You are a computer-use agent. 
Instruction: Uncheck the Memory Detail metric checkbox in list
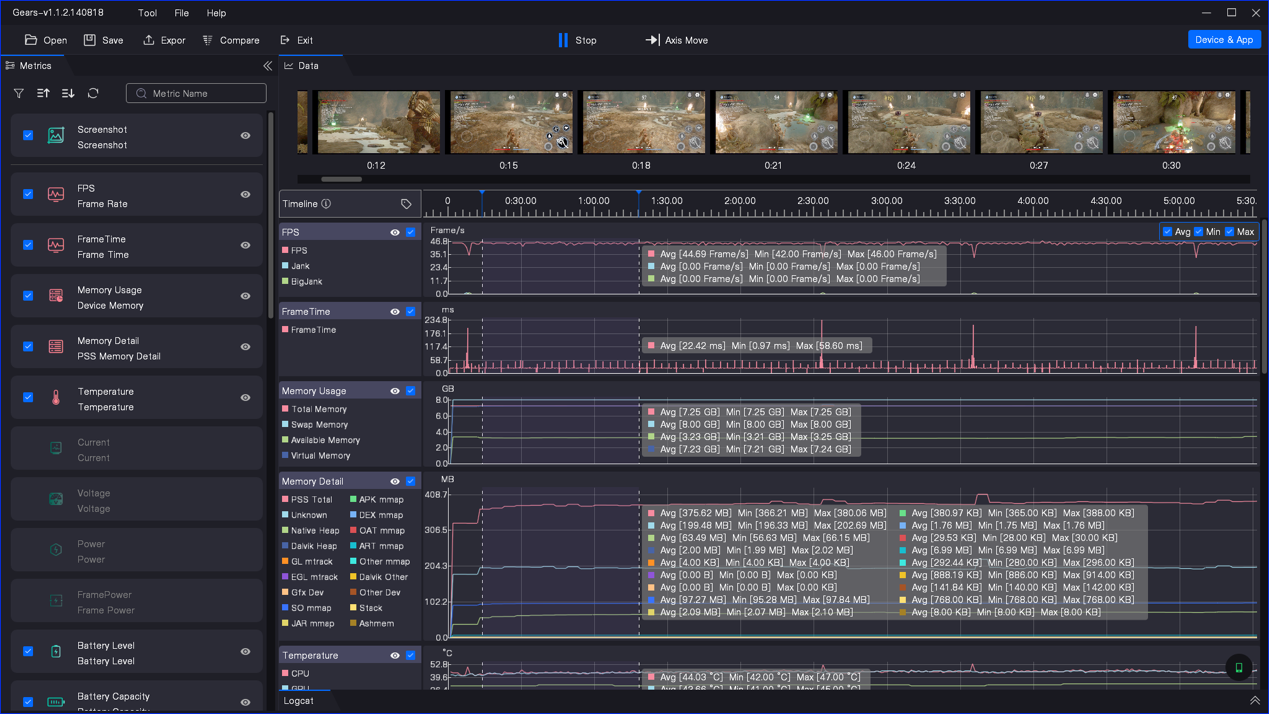click(x=28, y=347)
